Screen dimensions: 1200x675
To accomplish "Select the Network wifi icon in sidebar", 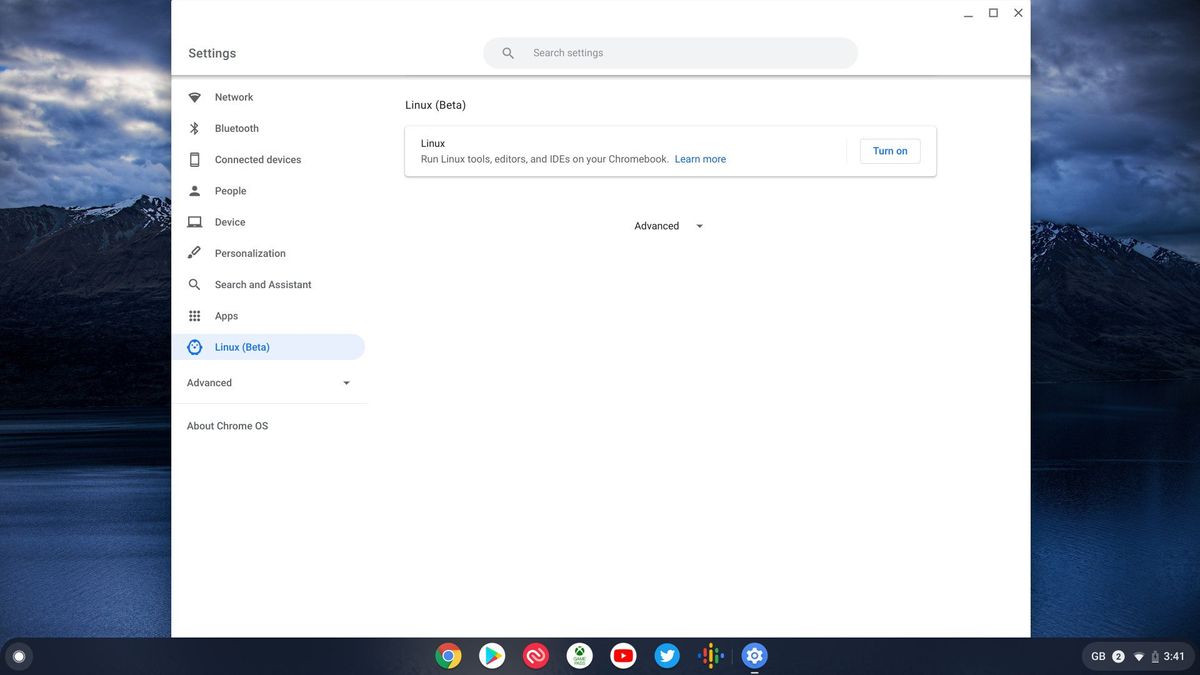I will (194, 96).
